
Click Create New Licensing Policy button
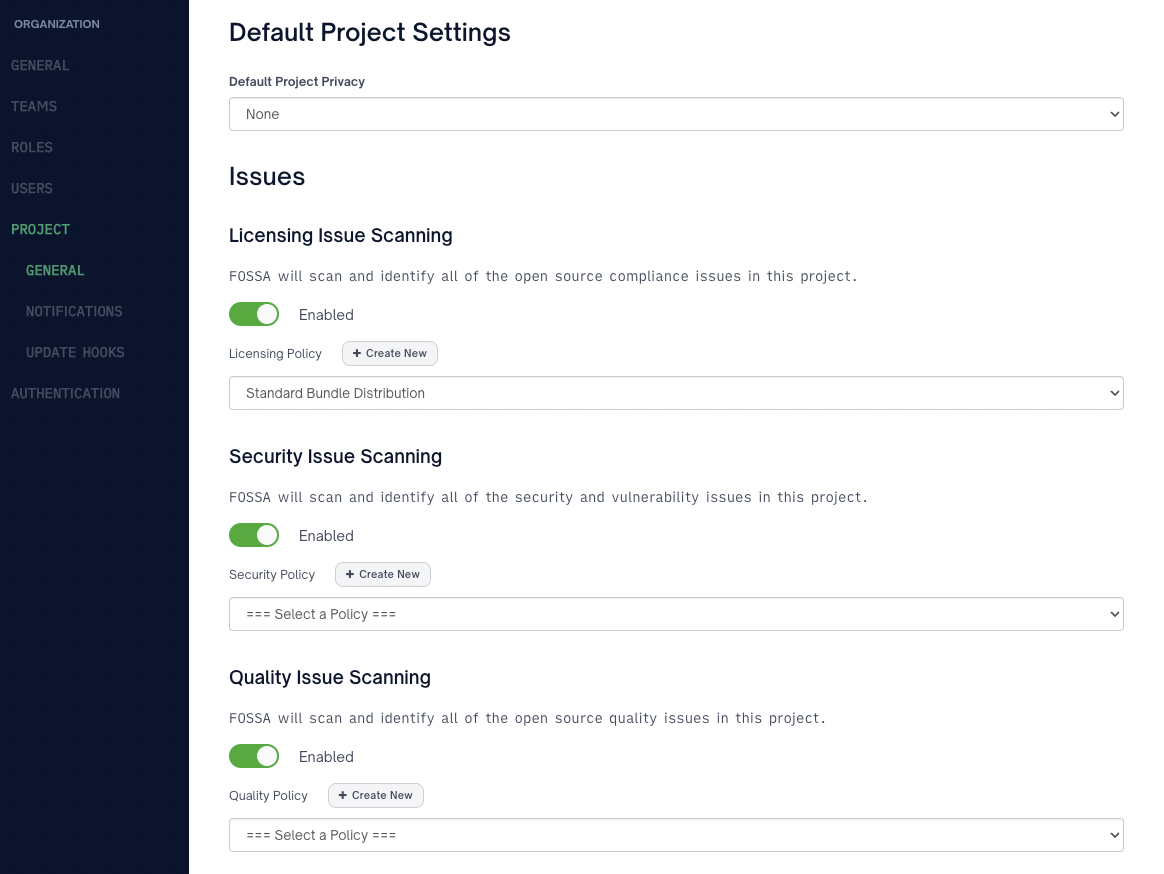(x=390, y=353)
